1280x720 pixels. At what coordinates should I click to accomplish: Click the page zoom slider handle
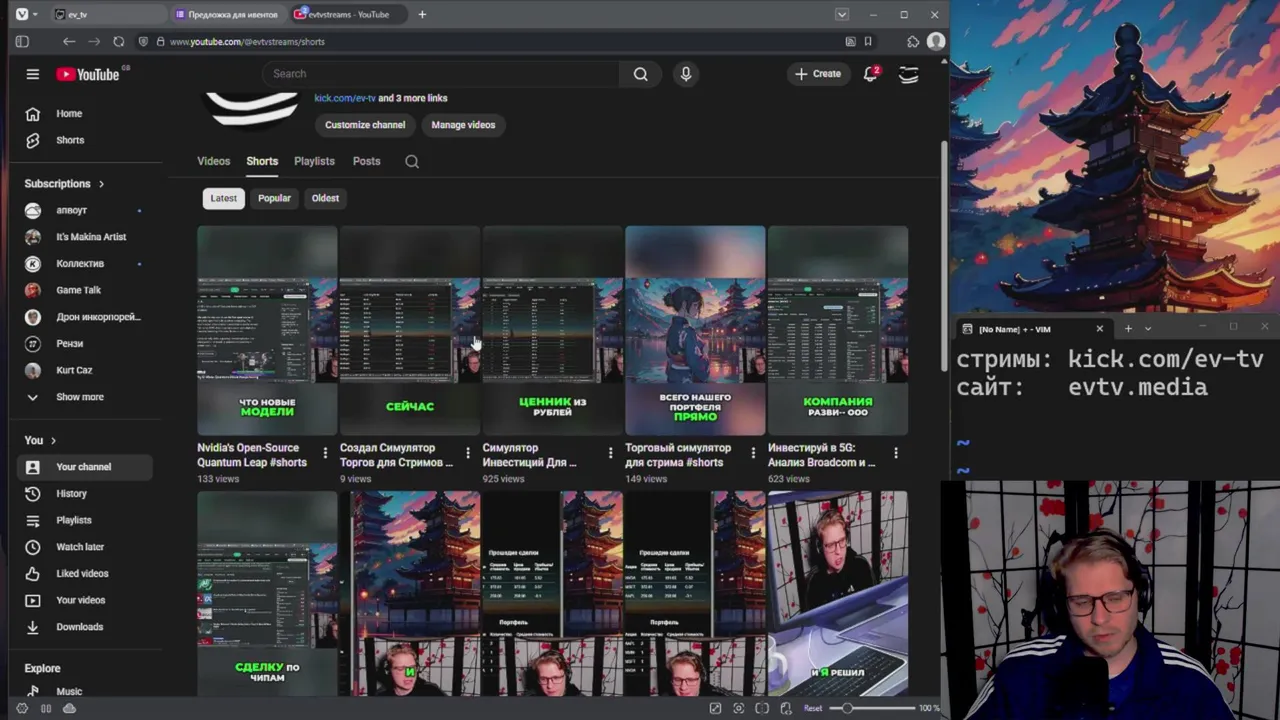[x=847, y=708]
